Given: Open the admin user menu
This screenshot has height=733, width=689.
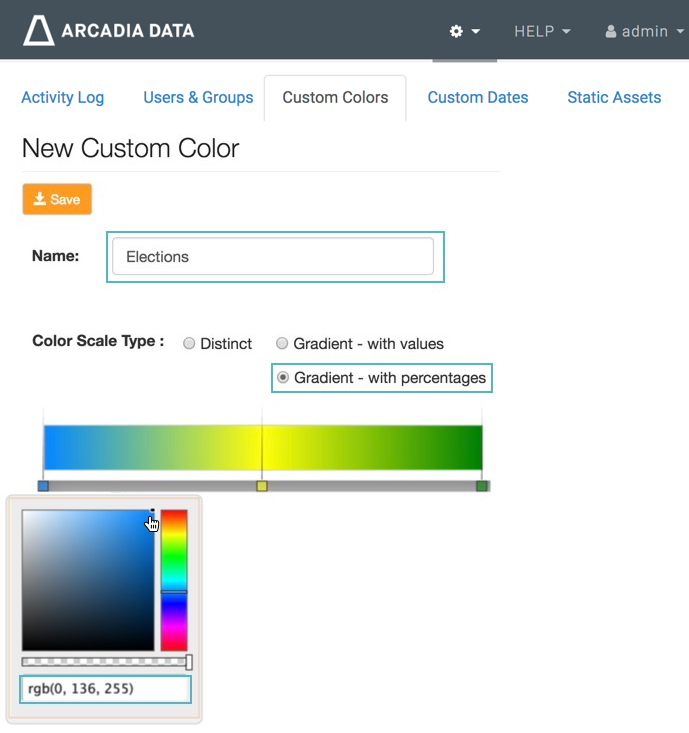Looking at the screenshot, I should (643, 31).
